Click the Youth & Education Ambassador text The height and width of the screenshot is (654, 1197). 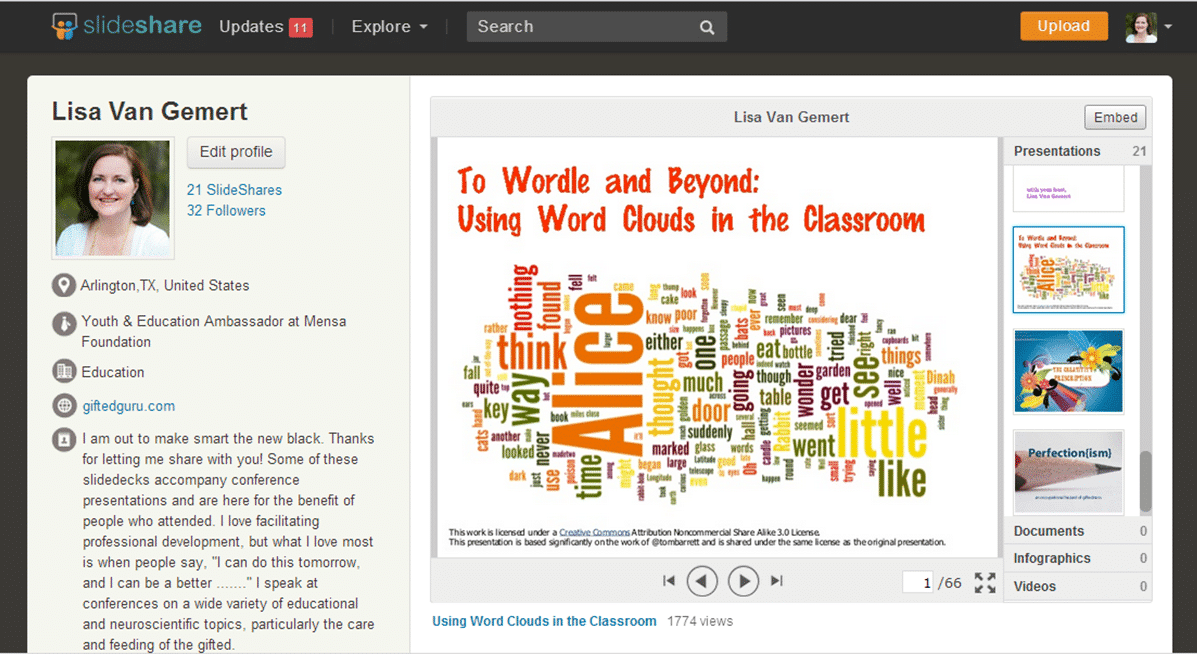[214, 331]
